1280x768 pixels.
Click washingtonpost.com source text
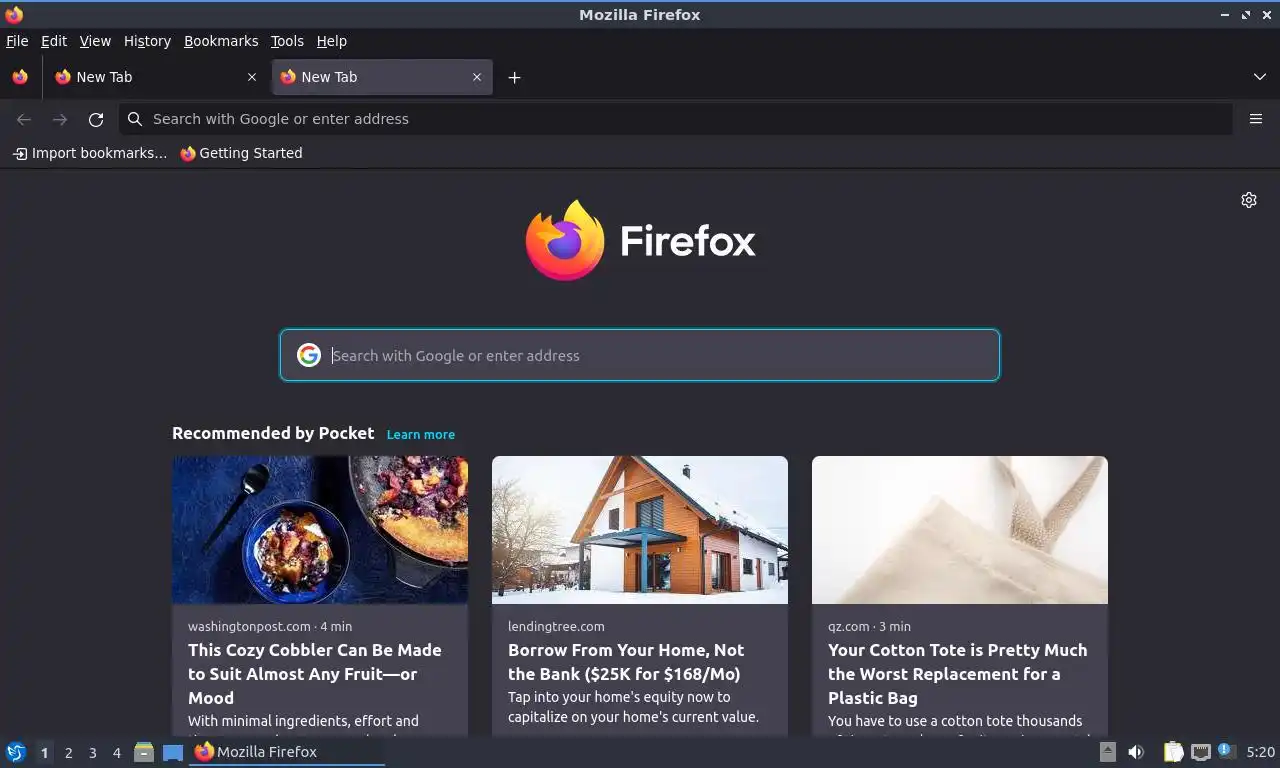pos(249,626)
